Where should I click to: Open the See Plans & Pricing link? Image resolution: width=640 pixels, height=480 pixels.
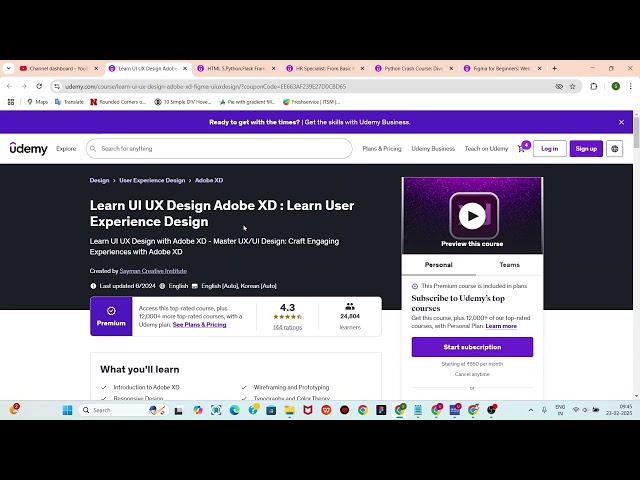tap(199, 324)
